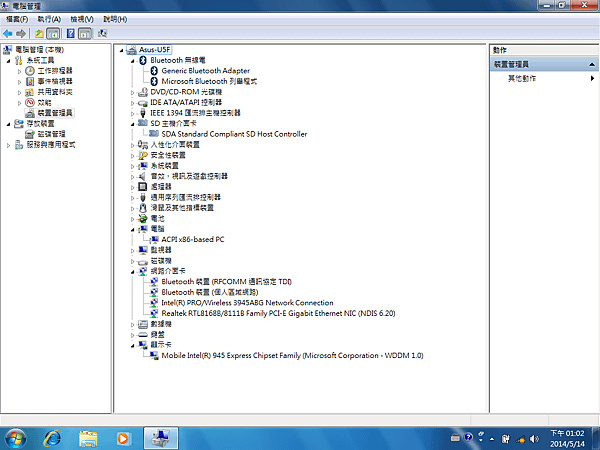Screen dimensions: 600x450
Task: Select the 電池 category row
Action: click(x=157, y=218)
